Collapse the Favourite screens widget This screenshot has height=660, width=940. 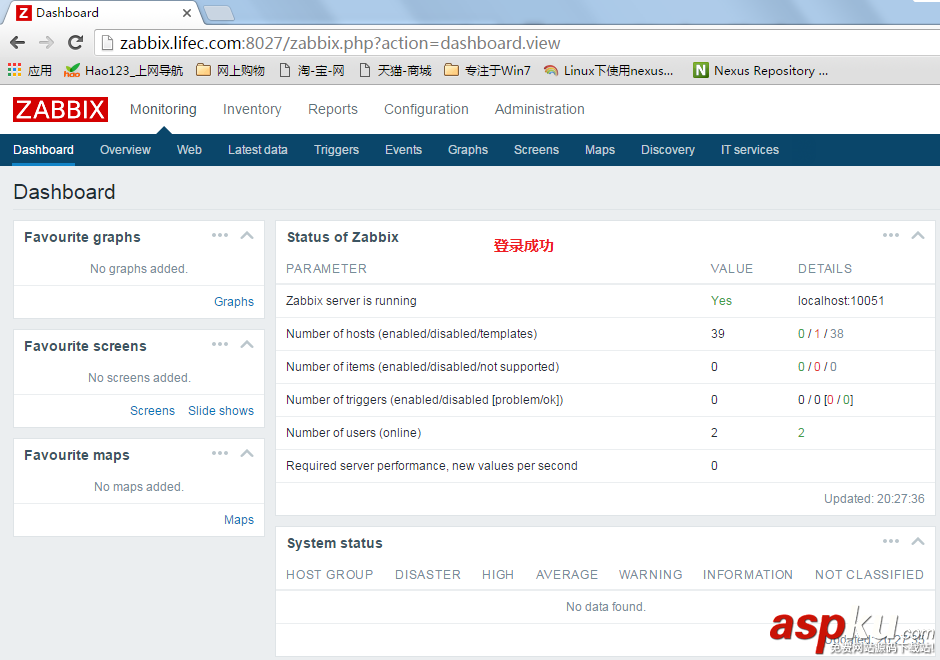point(247,345)
